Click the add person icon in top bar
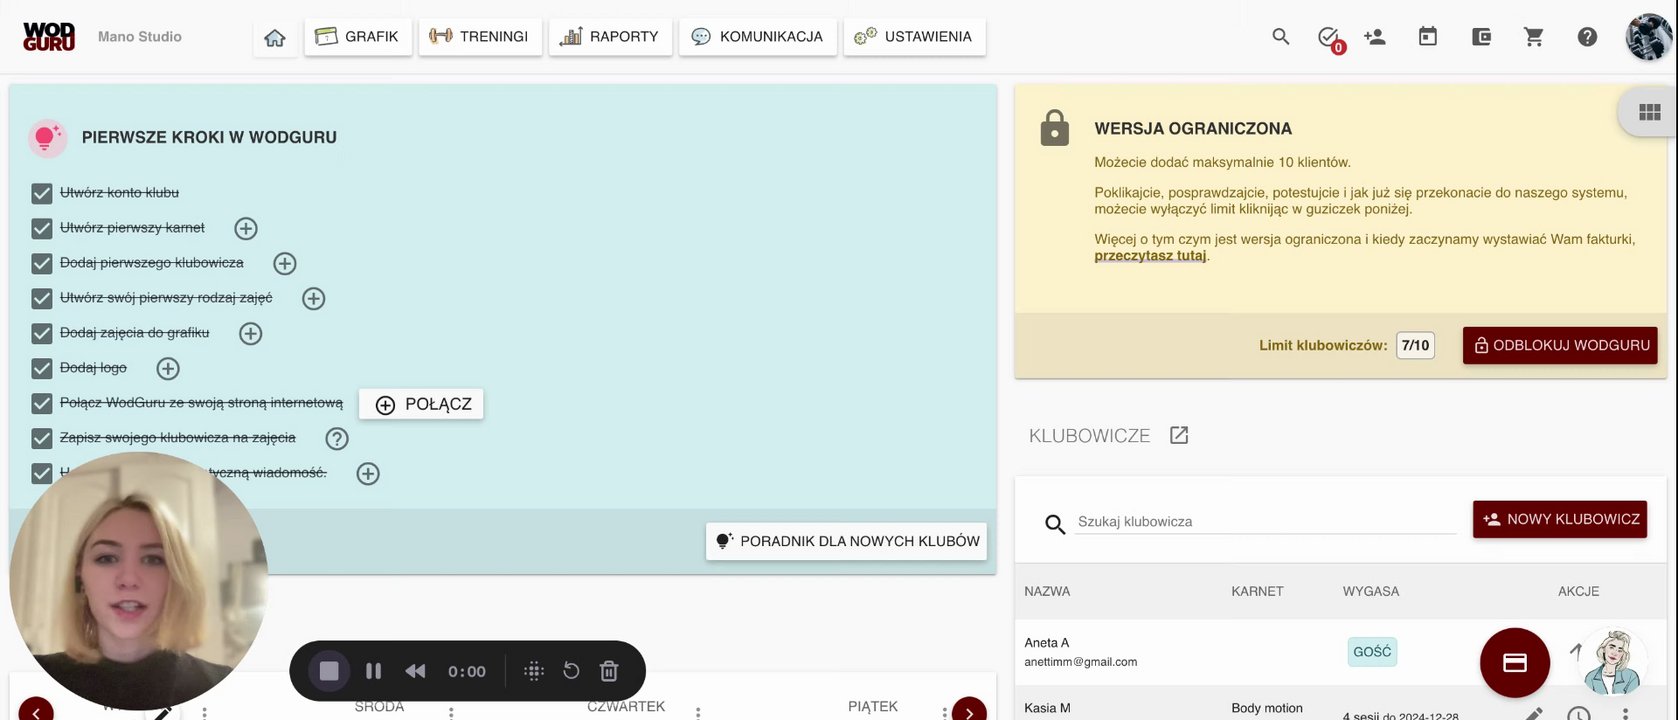 (x=1375, y=37)
